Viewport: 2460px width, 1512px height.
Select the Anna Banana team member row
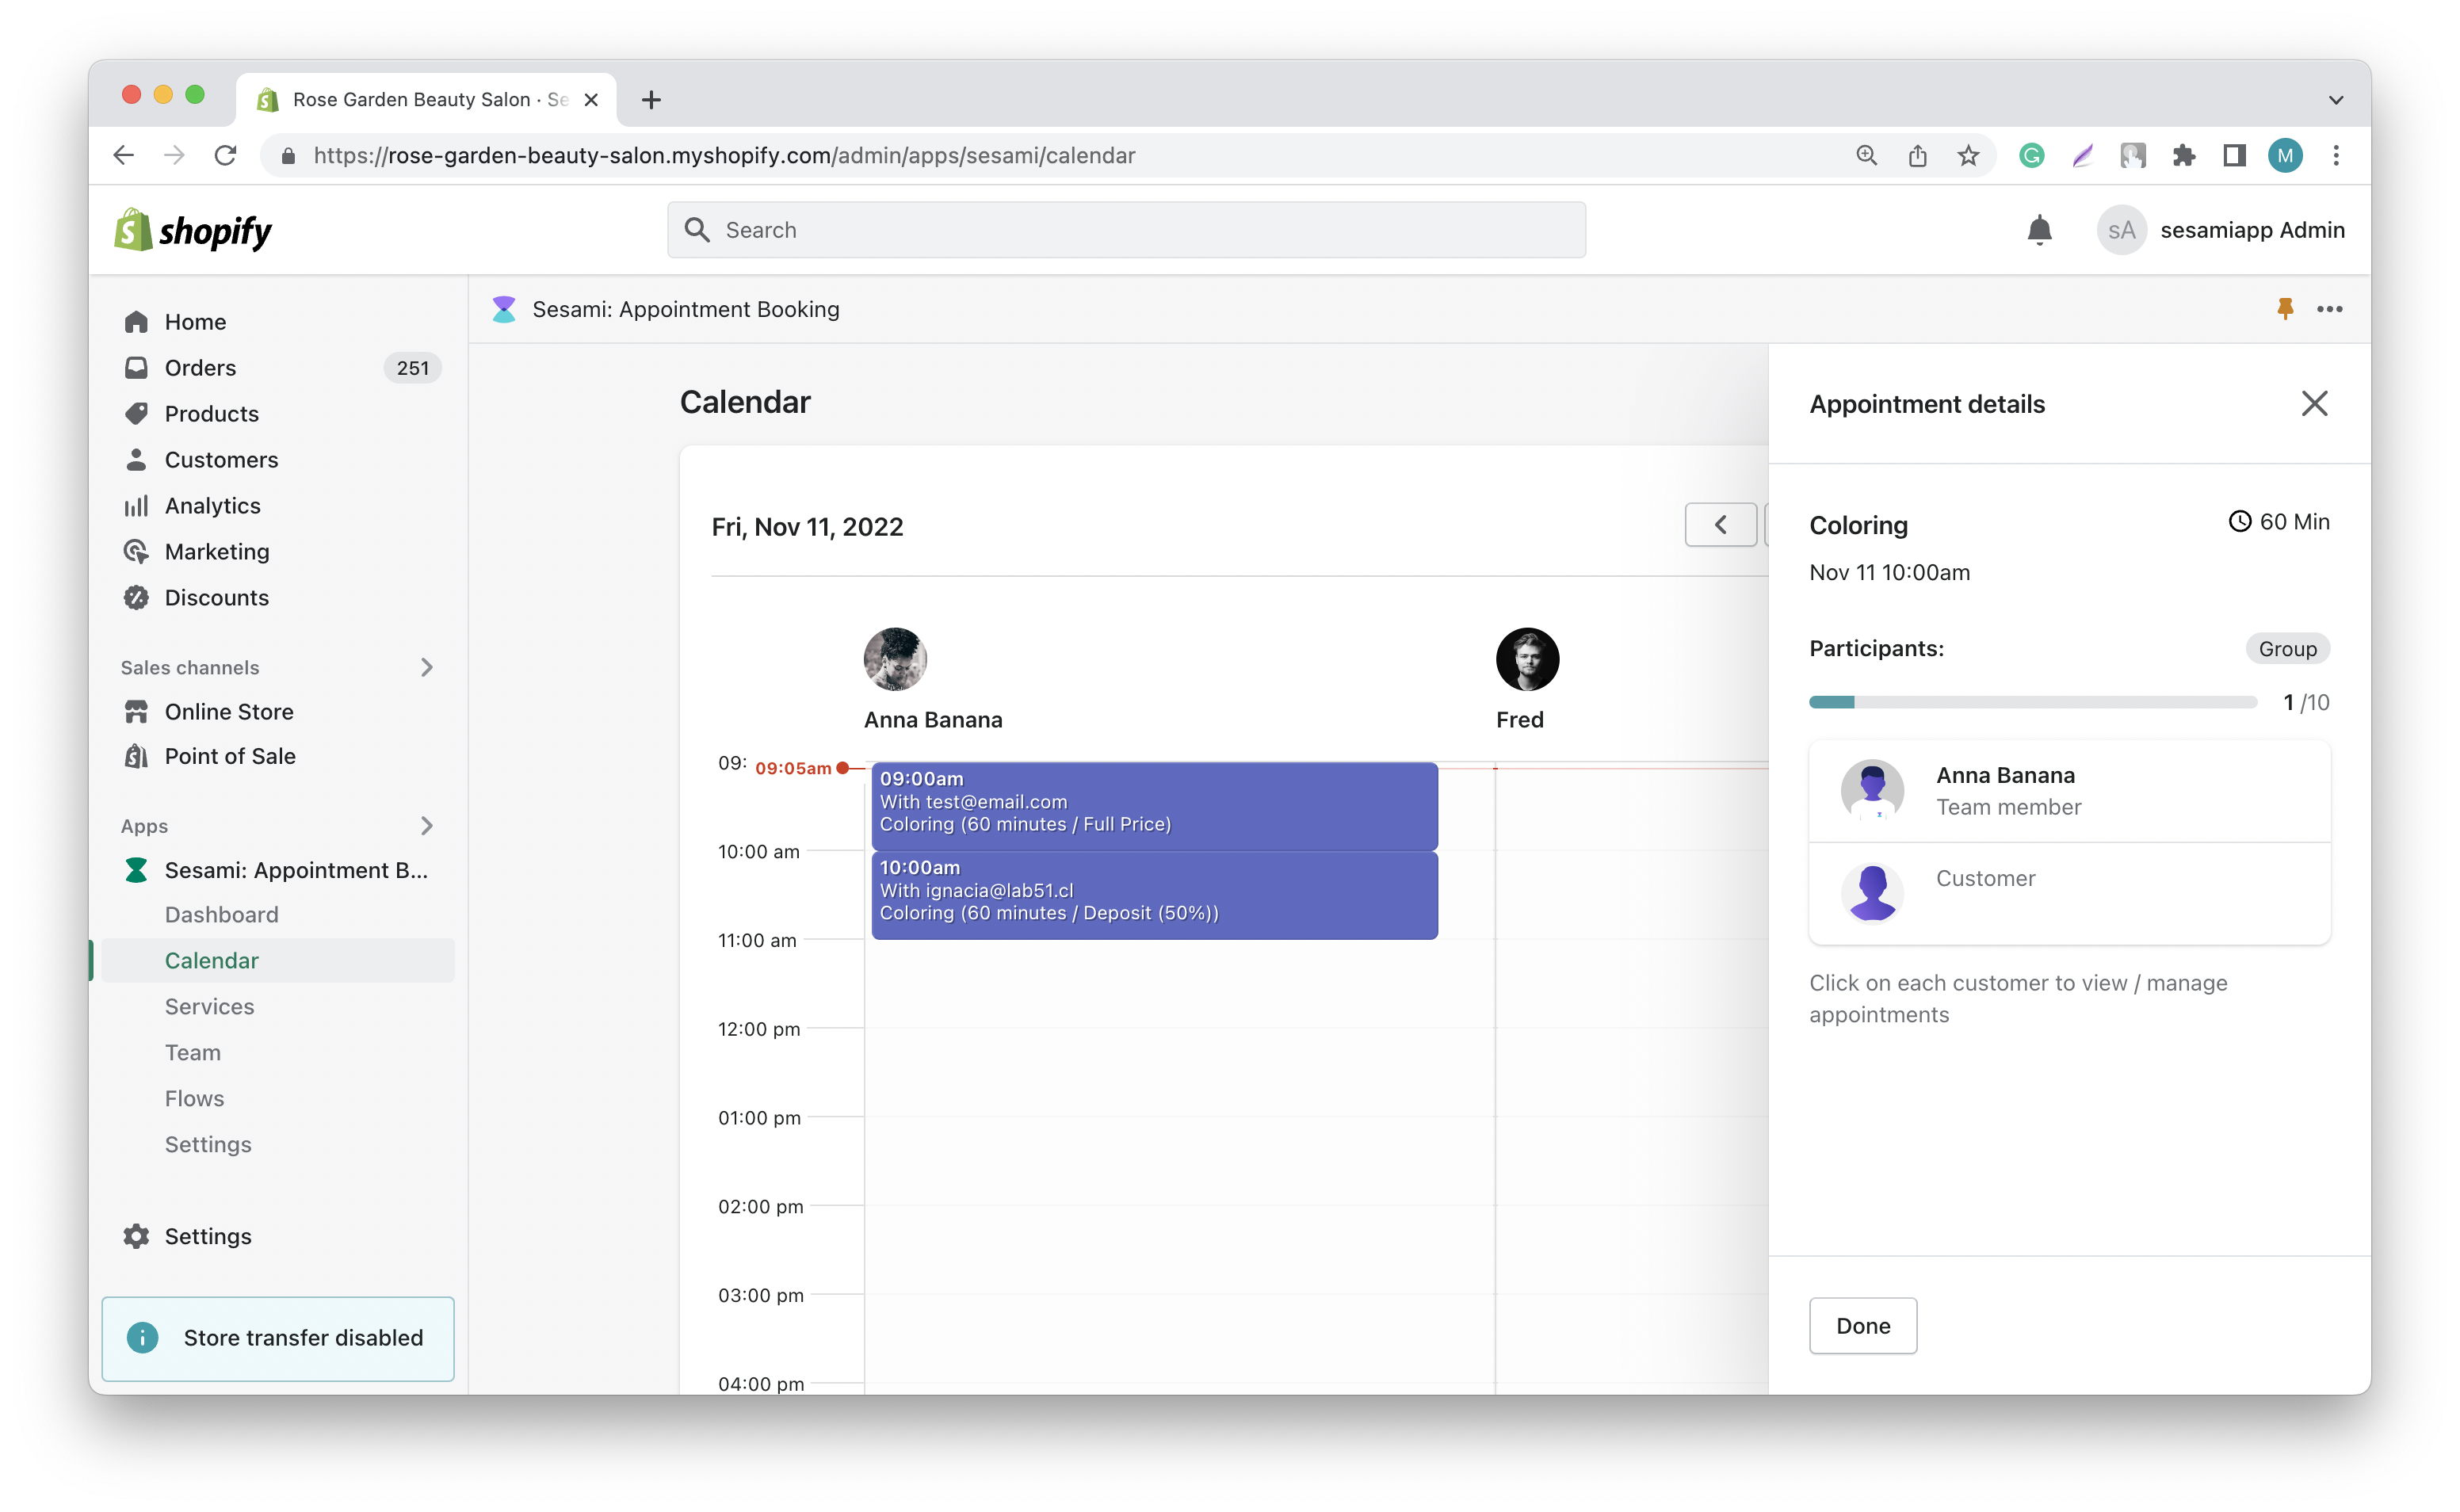2069,791
